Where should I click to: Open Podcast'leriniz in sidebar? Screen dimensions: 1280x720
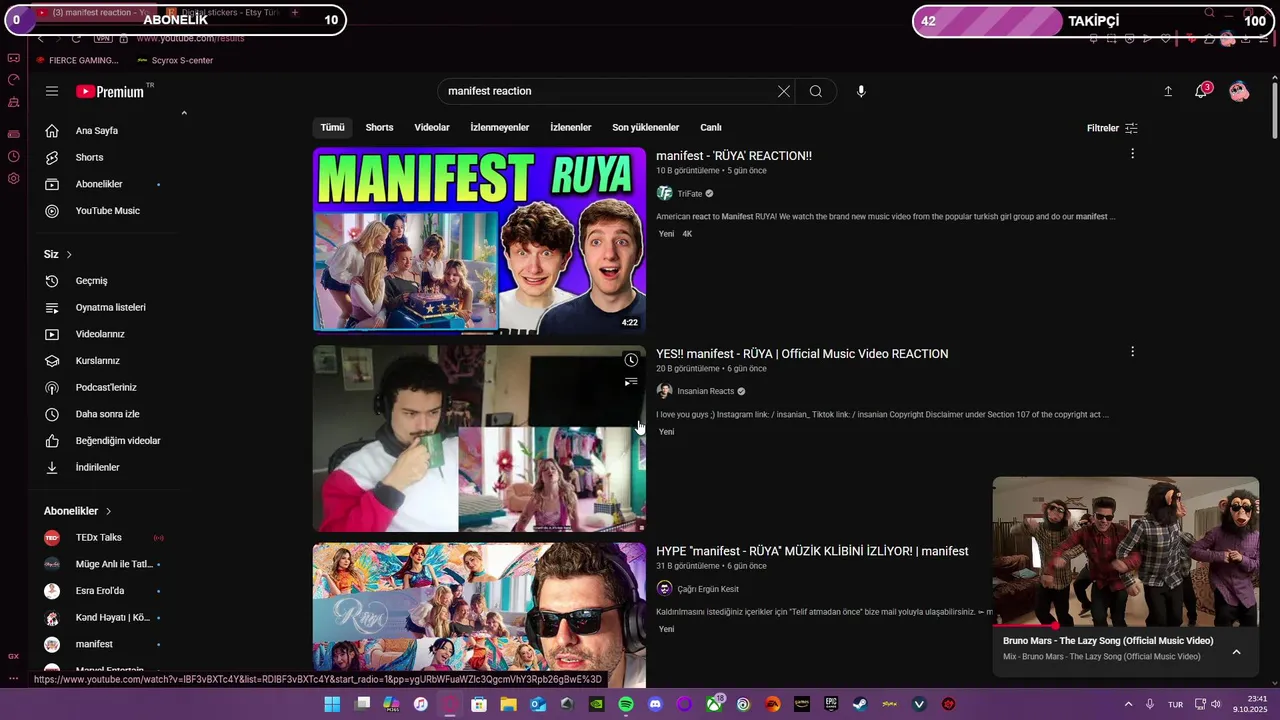106,388
